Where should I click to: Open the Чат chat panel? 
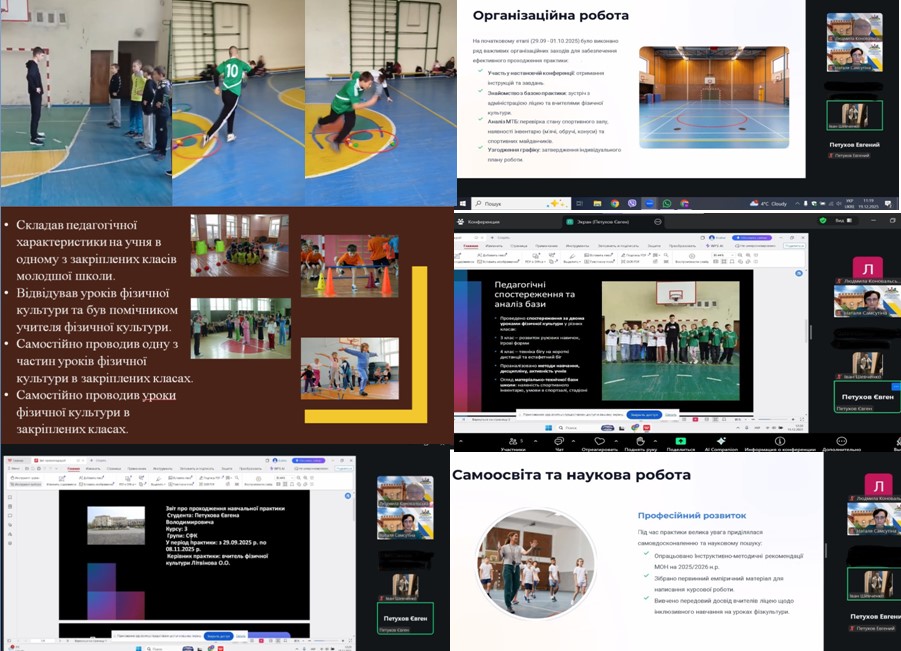click(559, 440)
